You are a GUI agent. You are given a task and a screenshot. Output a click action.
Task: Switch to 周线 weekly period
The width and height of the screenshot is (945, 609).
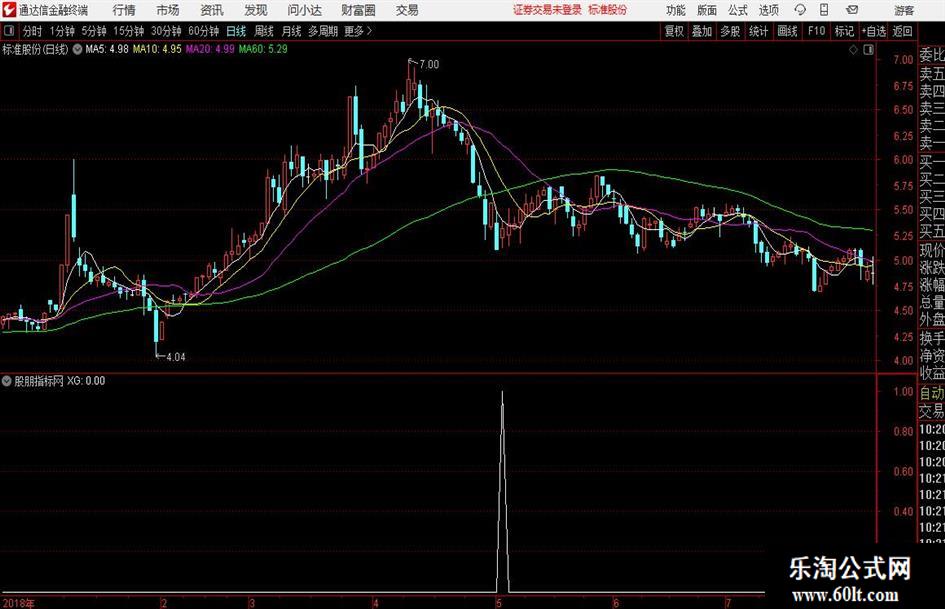coord(264,31)
